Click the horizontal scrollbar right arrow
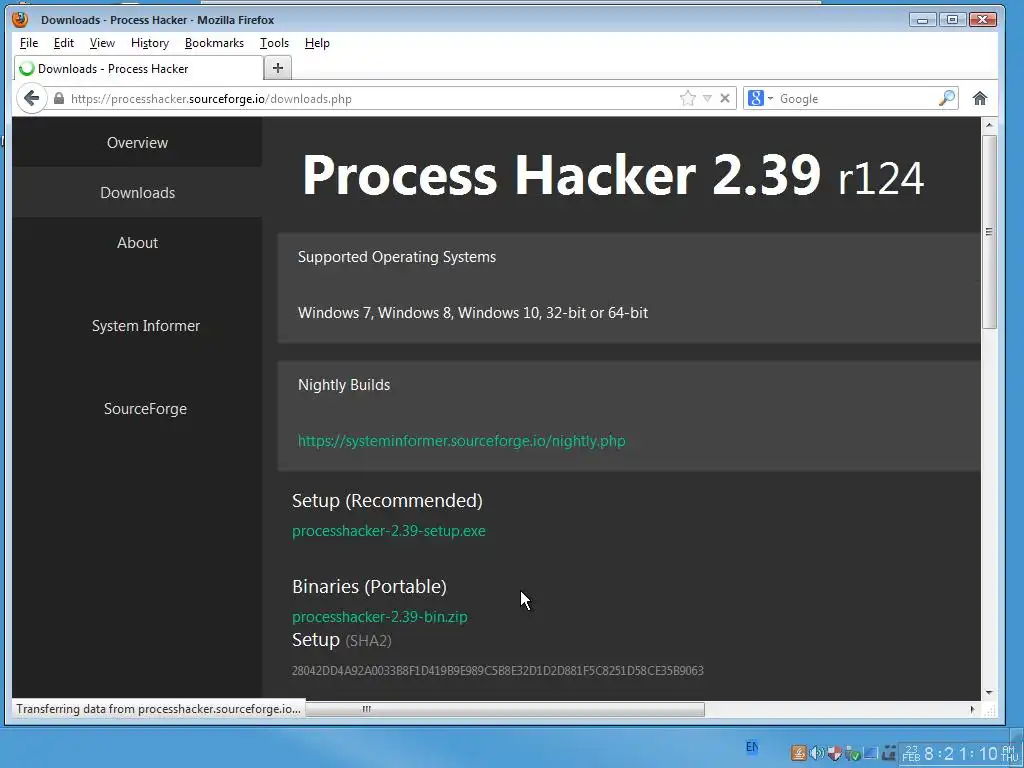The width and height of the screenshot is (1024, 768). pos(972,709)
